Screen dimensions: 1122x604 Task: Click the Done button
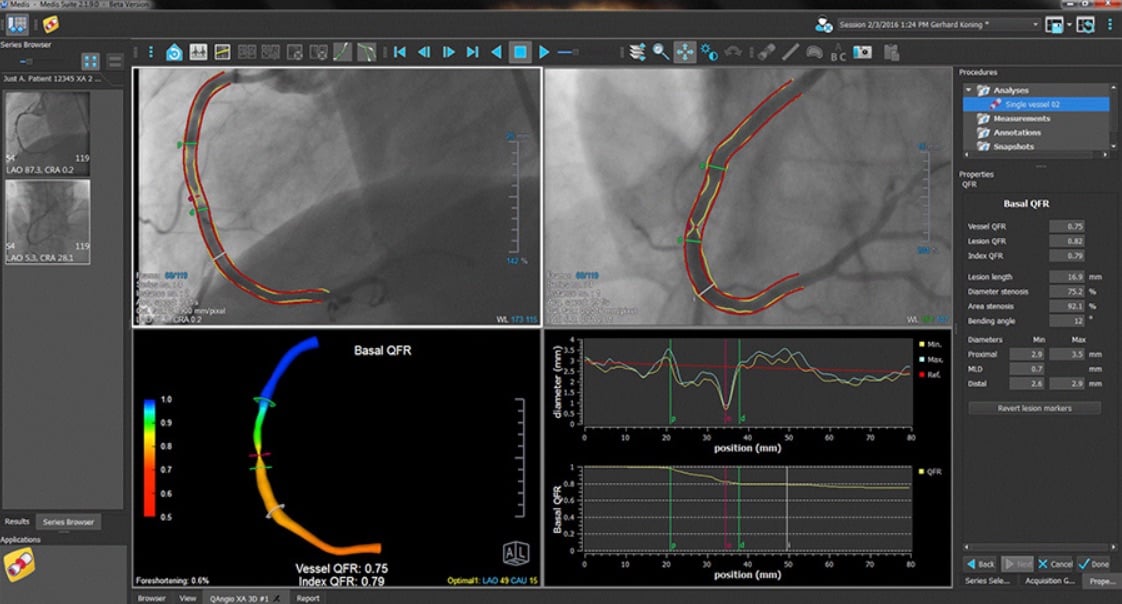click(1094, 564)
